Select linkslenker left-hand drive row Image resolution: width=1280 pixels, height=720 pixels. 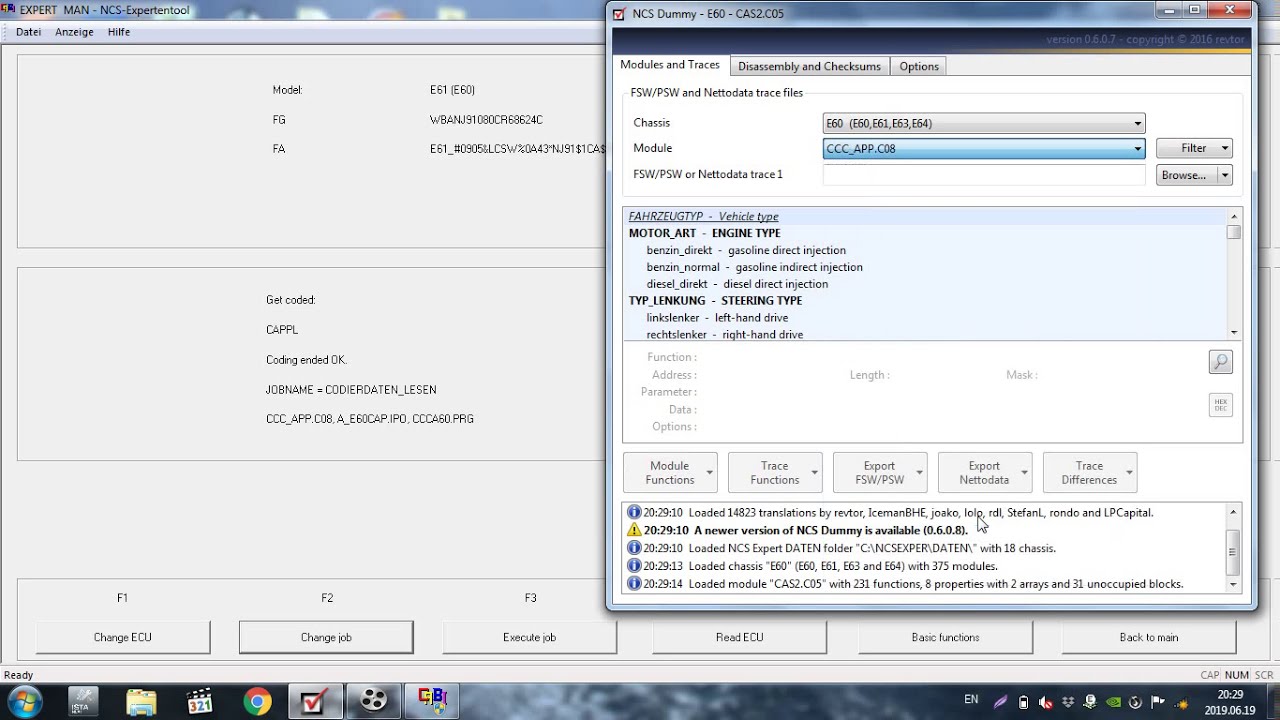(925, 317)
